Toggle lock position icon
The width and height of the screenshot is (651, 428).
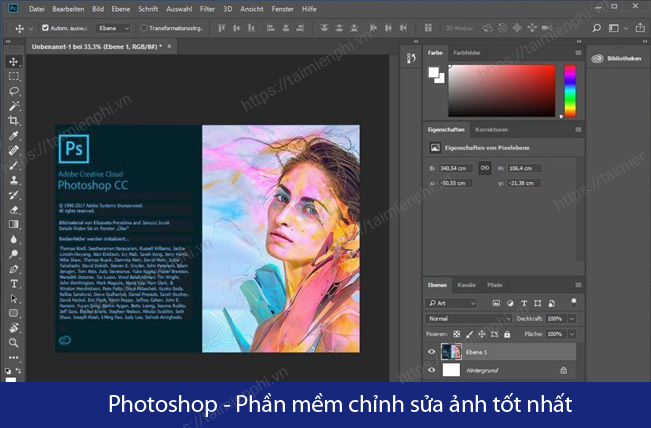coord(482,334)
